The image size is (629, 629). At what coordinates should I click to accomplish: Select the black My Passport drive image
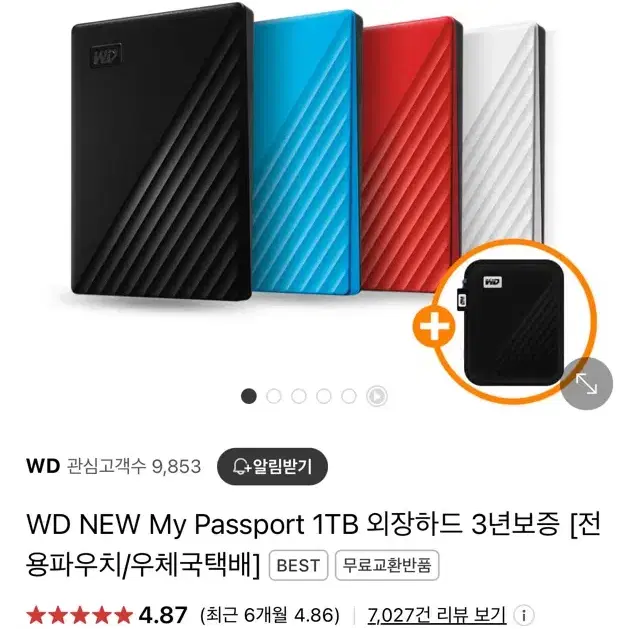coord(162,152)
